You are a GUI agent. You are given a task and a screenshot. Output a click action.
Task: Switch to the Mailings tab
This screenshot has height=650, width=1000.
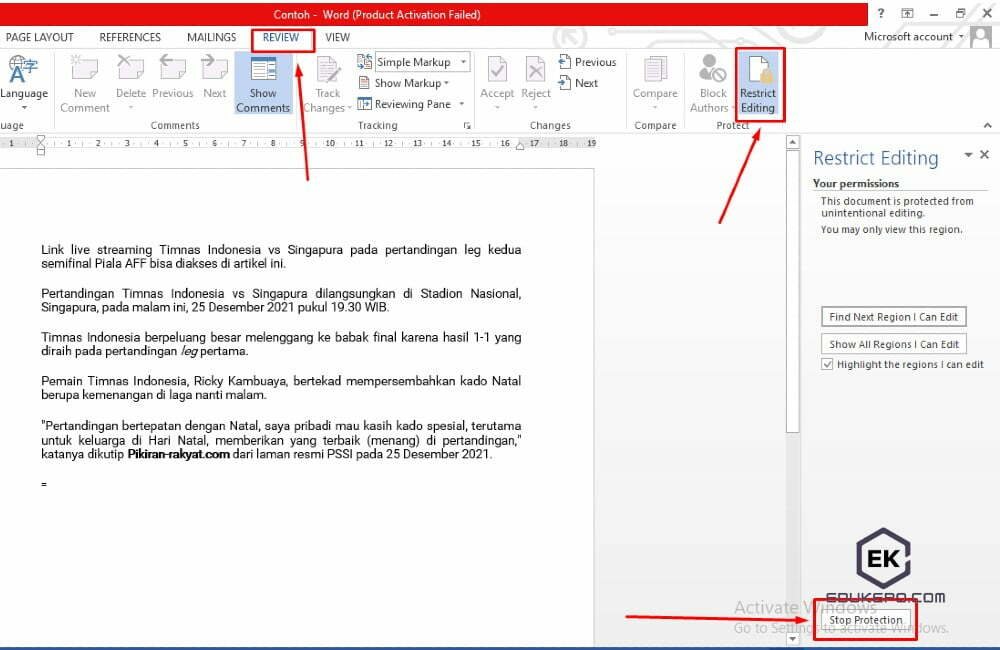coord(211,37)
